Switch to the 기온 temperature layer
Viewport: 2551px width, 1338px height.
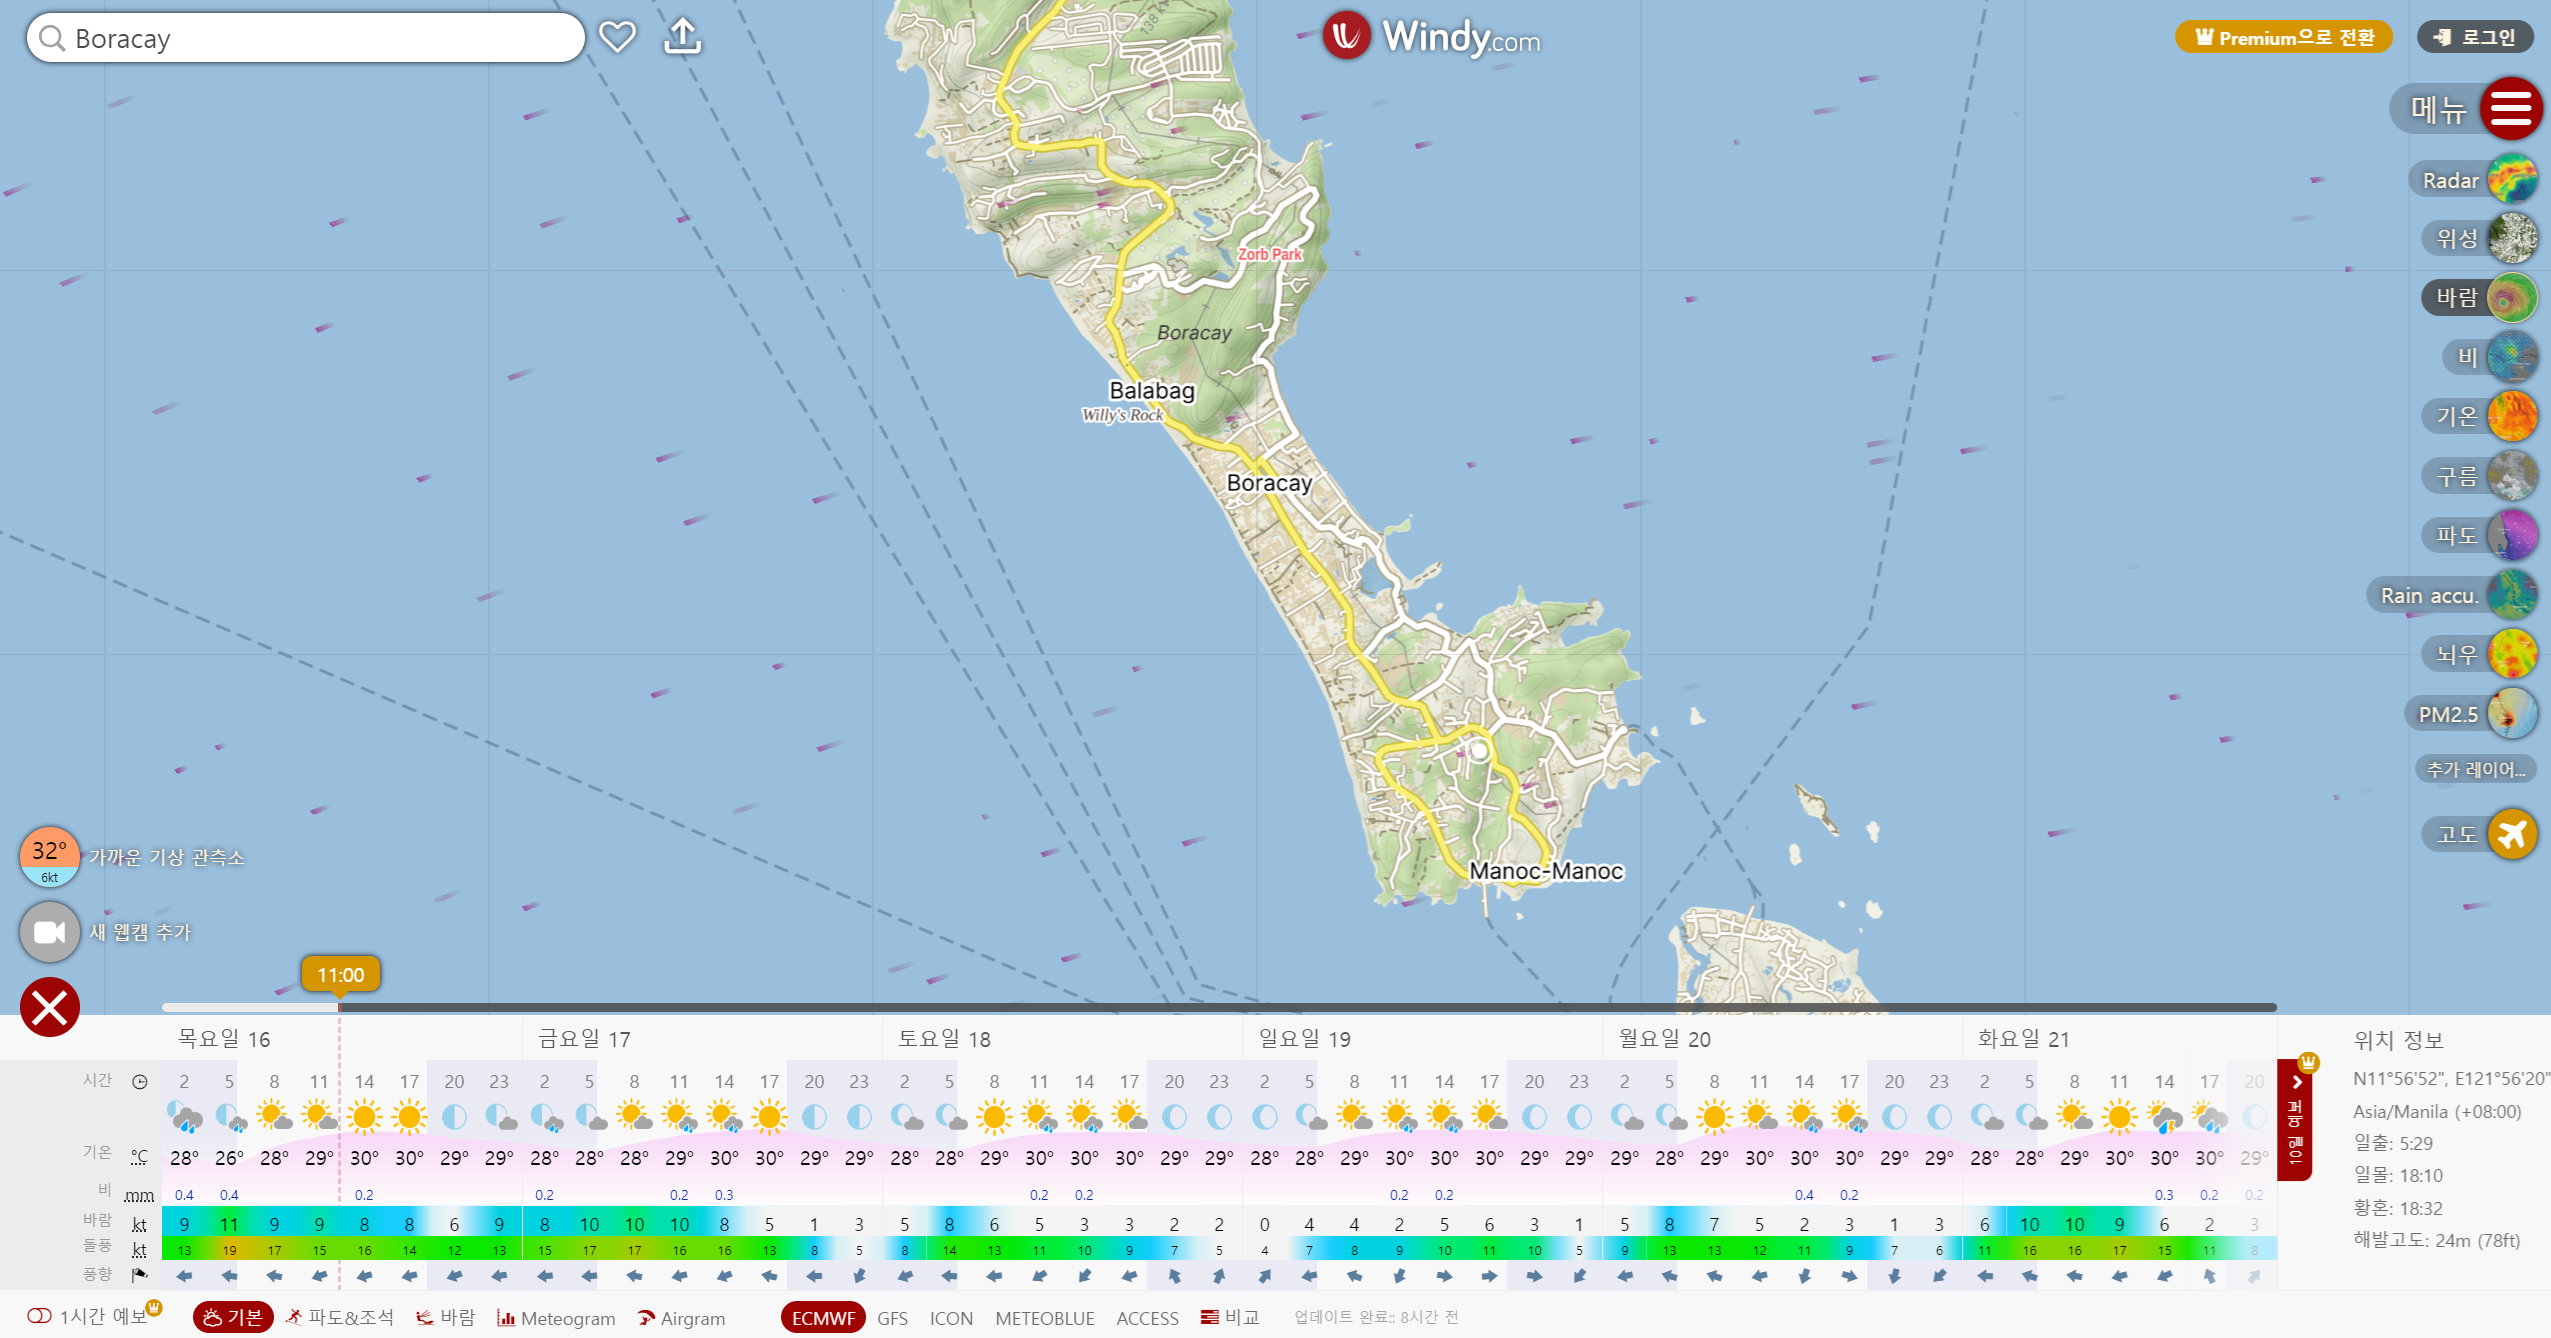click(x=2511, y=416)
